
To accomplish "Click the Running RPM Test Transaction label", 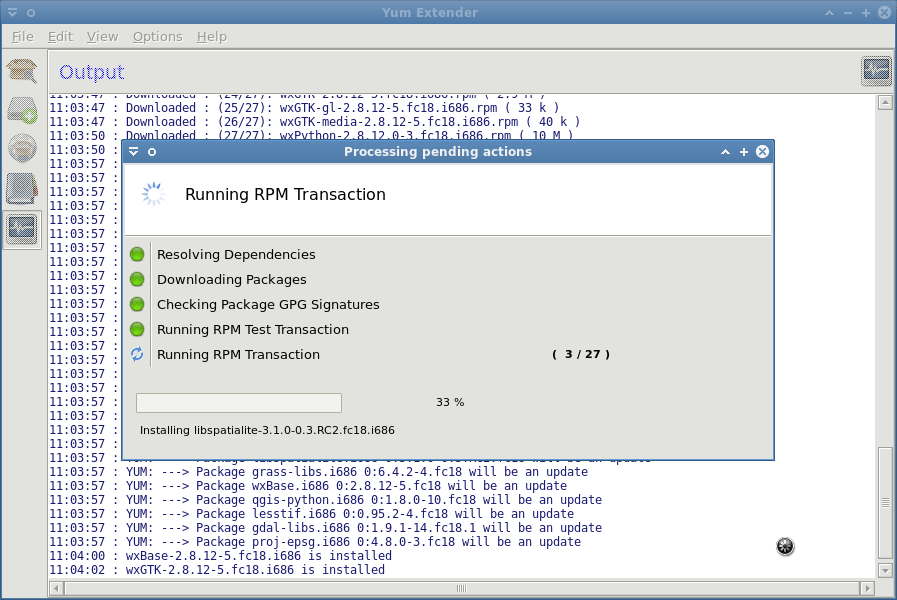I will point(252,329).
